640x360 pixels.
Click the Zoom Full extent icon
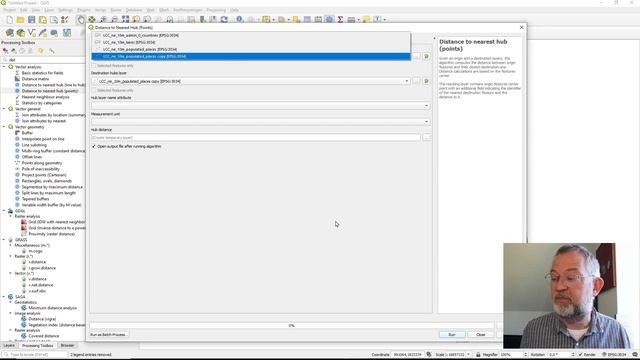(125, 20)
